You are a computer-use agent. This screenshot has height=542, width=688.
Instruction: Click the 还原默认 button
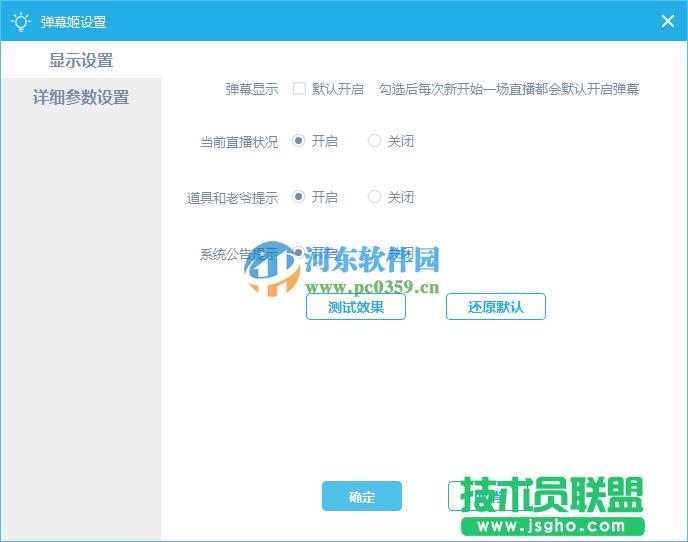[x=495, y=307]
